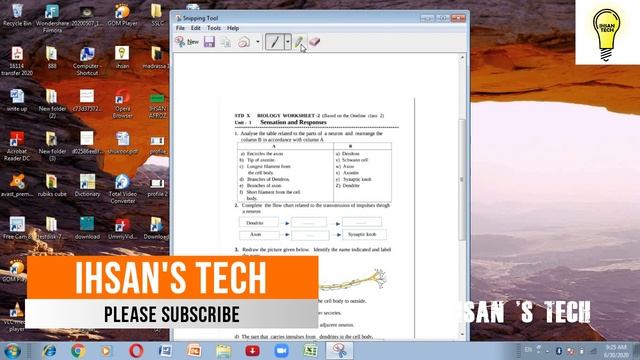Screen dimensions: 640x360
Task: Select the avast_prem... installer icon
Action: pyautogui.click(x=17, y=186)
